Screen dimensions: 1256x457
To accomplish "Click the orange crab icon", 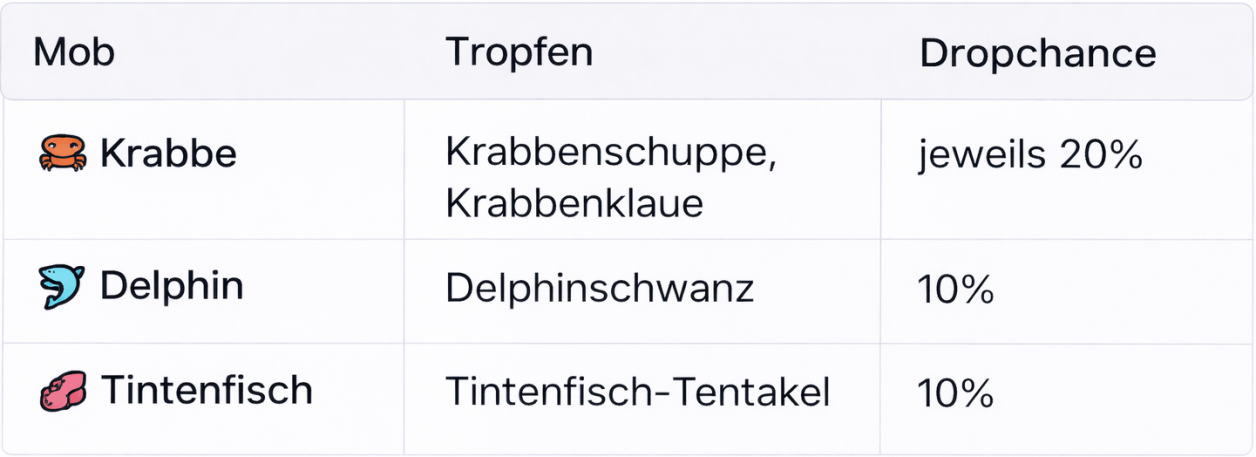I will click(63, 154).
